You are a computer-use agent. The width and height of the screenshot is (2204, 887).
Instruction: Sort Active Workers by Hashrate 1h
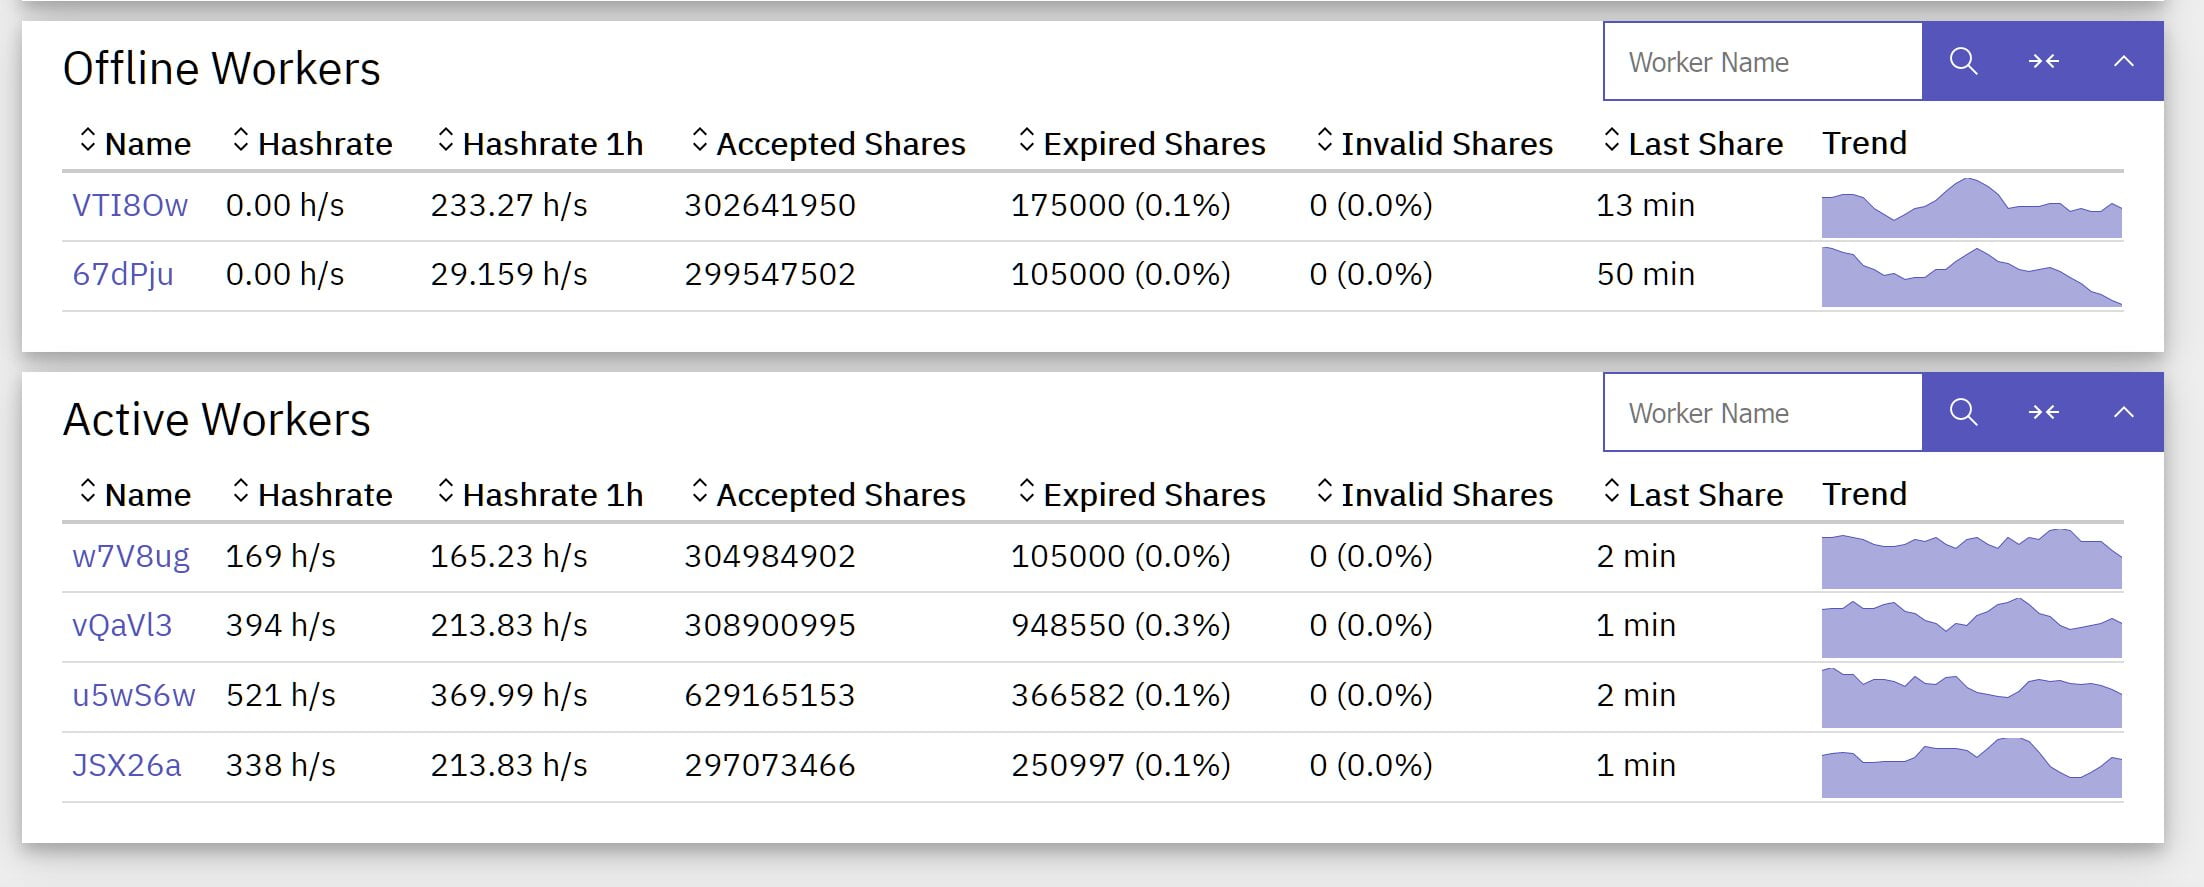(x=540, y=494)
